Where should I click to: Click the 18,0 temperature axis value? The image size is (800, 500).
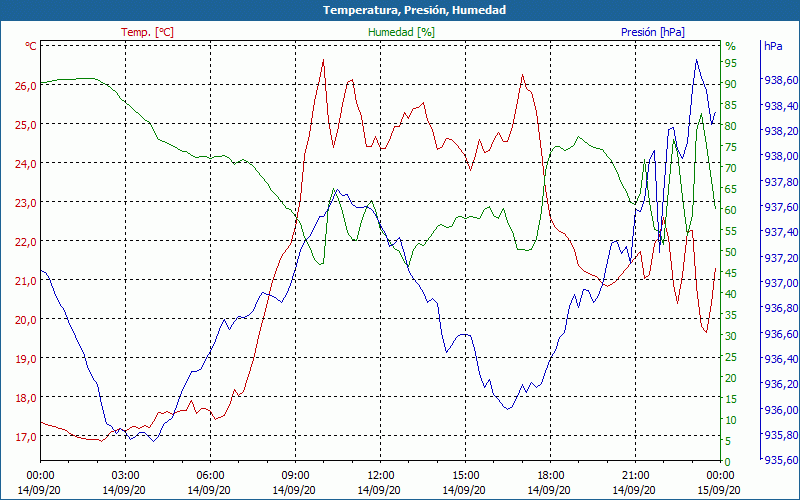[x=26, y=398]
